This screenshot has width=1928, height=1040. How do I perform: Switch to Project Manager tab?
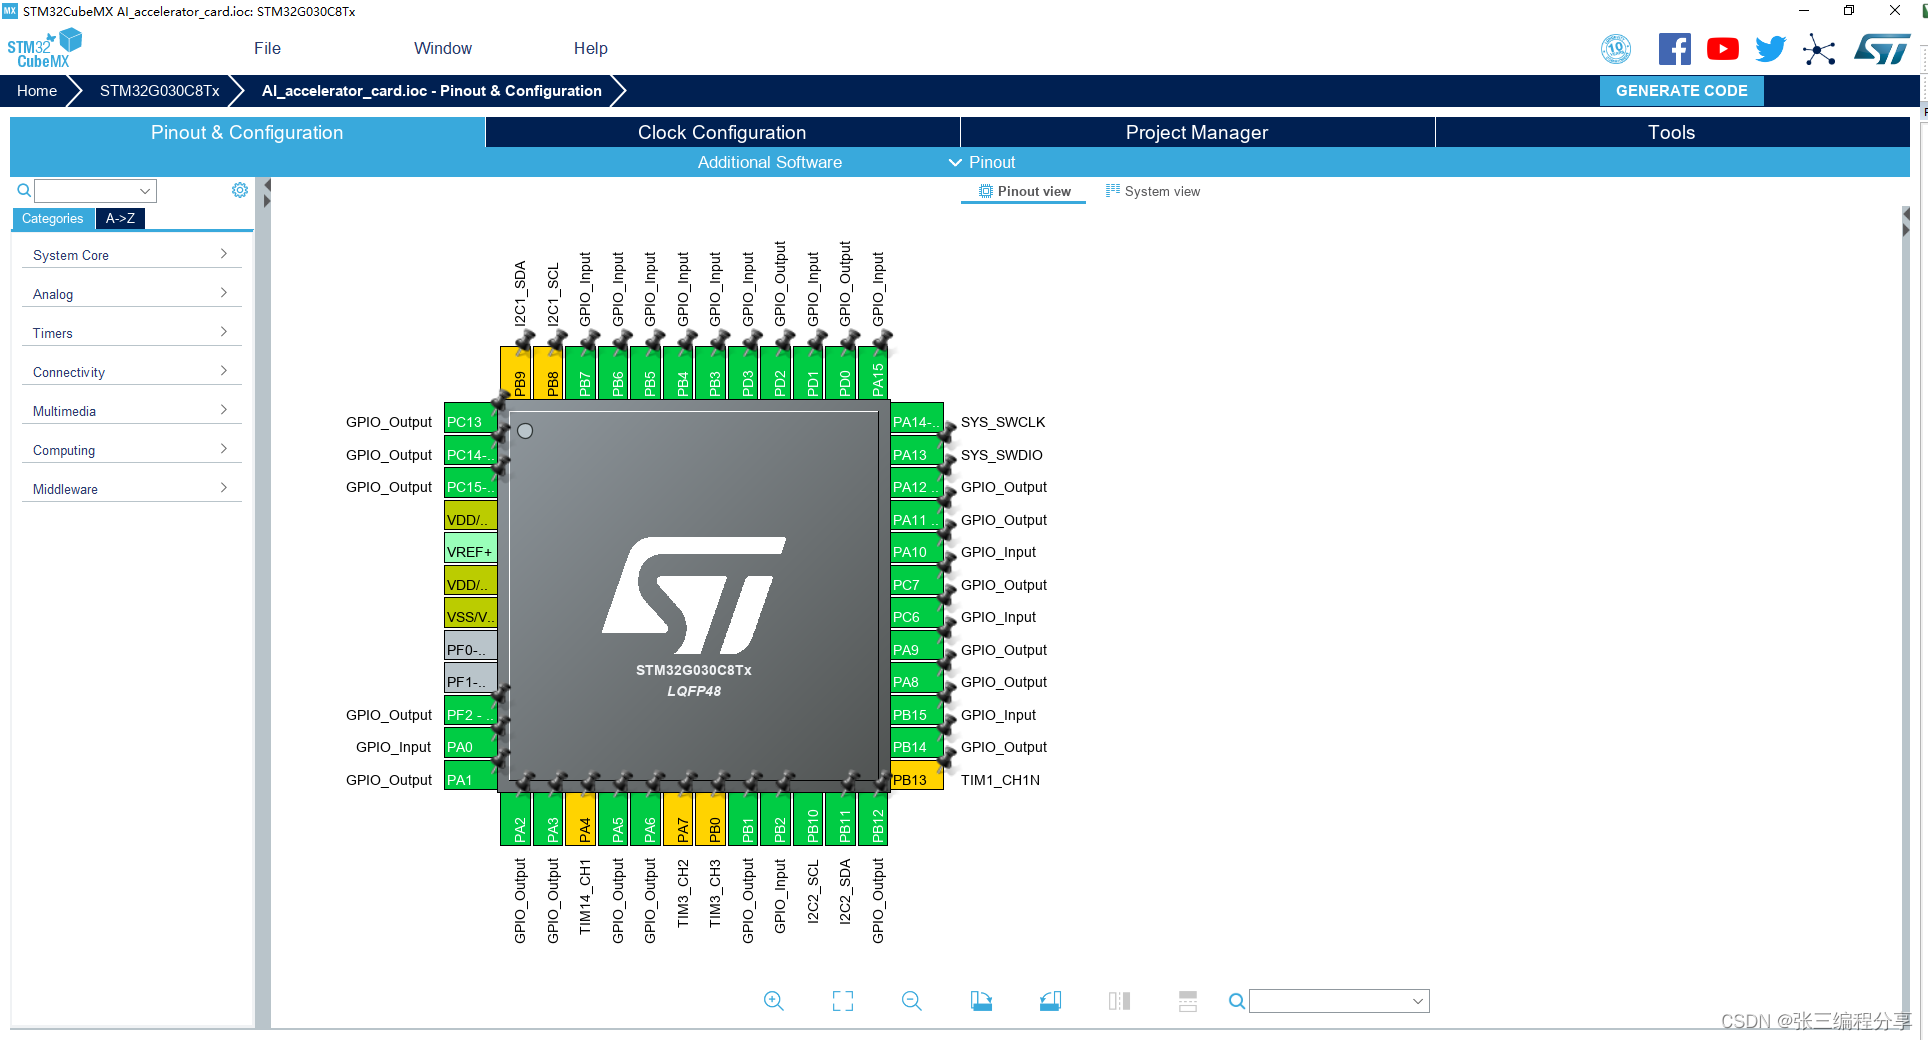pyautogui.click(x=1197, y=132)
